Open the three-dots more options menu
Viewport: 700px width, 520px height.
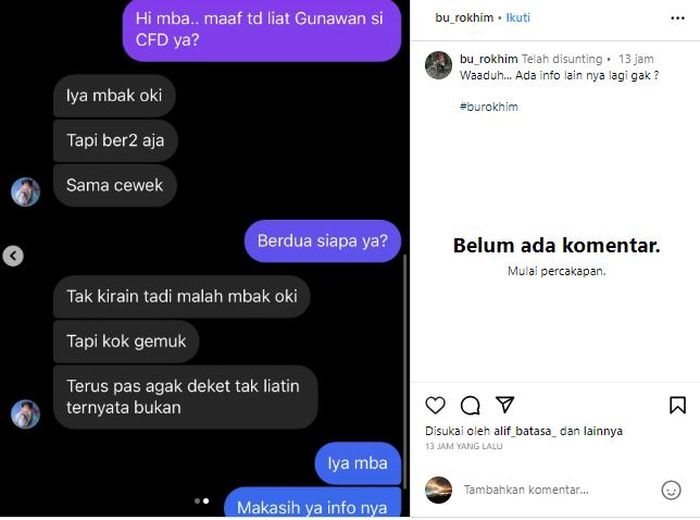(677, 18)
